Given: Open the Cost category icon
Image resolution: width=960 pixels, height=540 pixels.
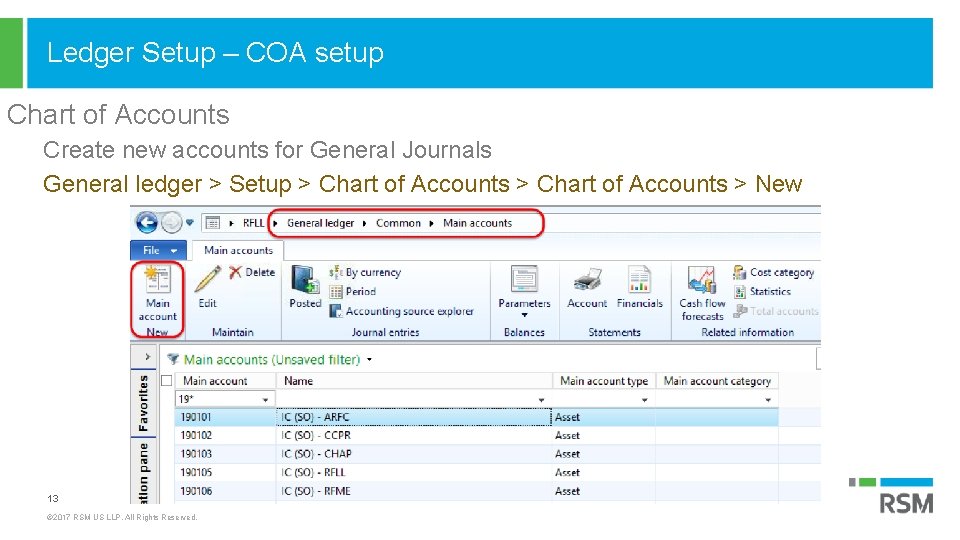Looking at the screenshot, I should [x=774, y=272].
